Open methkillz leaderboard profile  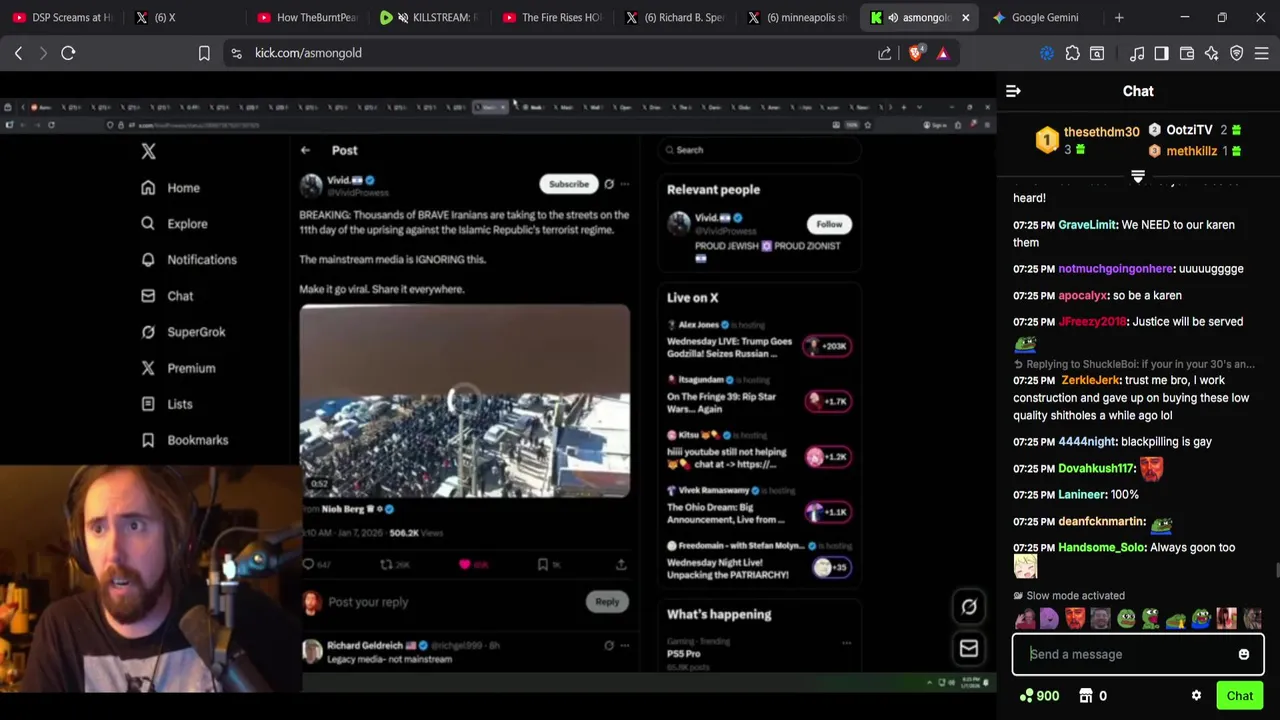pyautogui.click(x=1191, y=151)
